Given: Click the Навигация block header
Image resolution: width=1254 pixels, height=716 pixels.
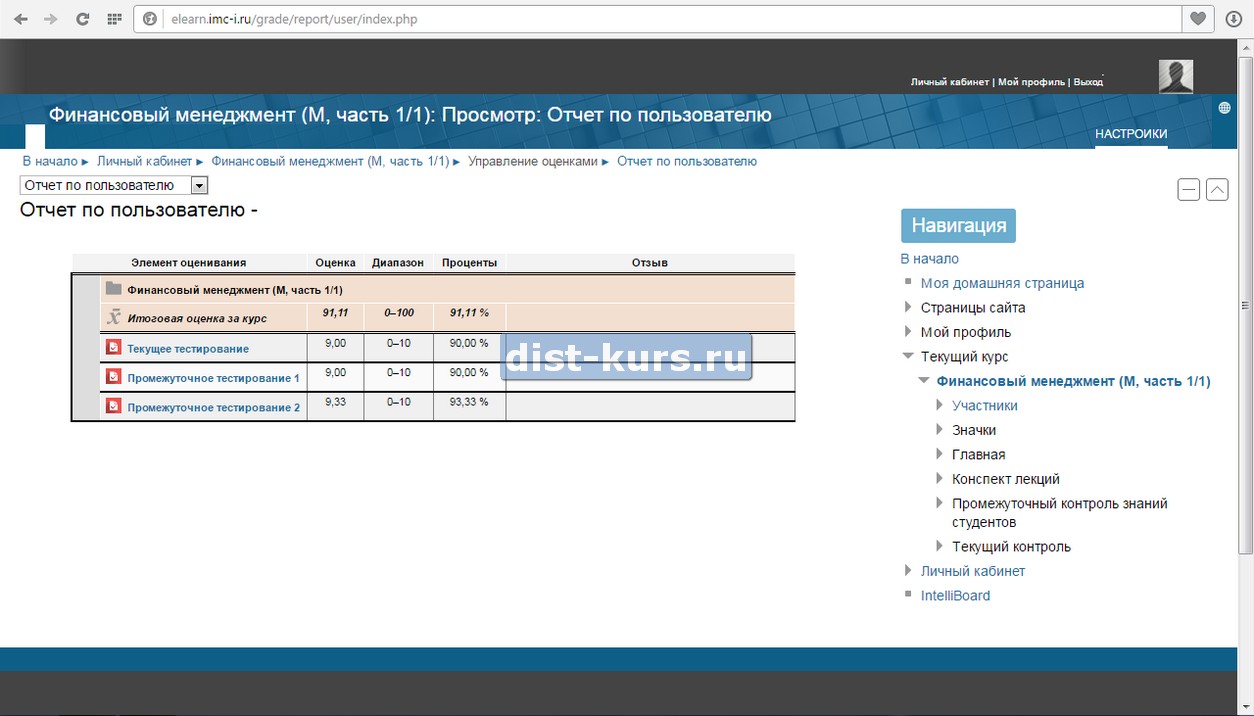Looking at the screenshot, I should click(958, 225).
